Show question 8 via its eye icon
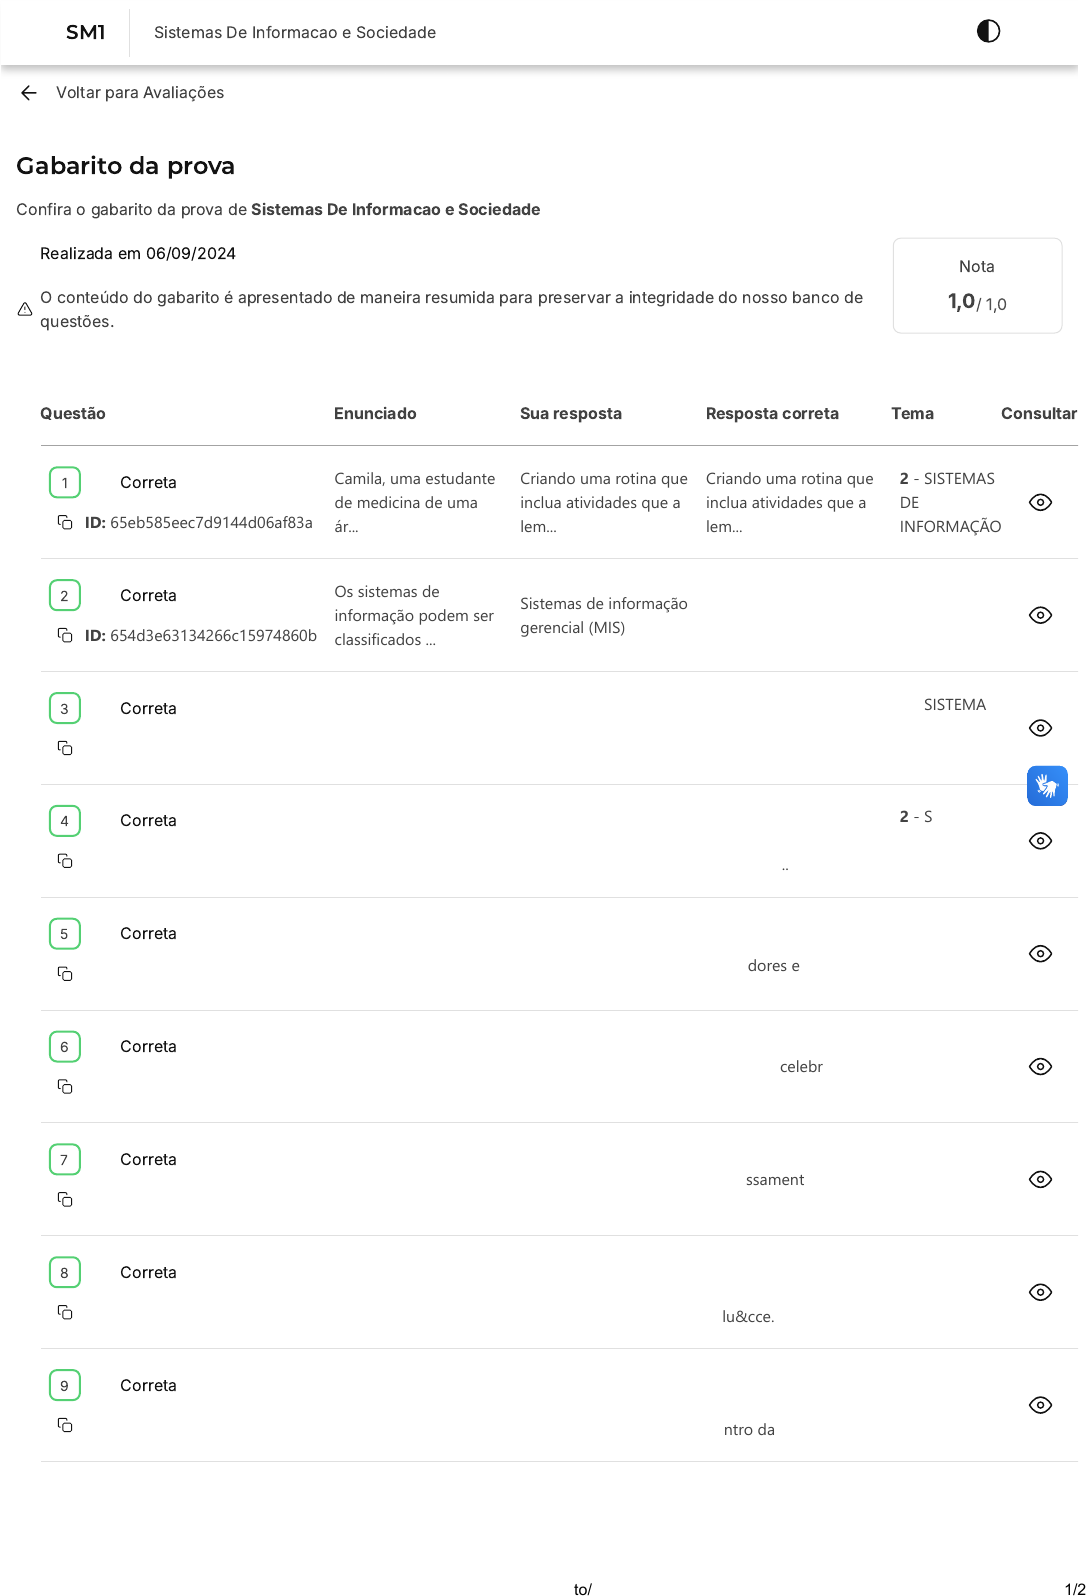 point(1040,1293)
